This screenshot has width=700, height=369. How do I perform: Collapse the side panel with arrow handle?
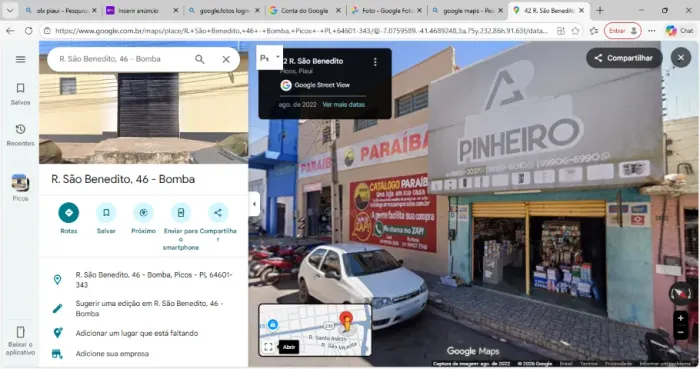(x=254, y=204)
